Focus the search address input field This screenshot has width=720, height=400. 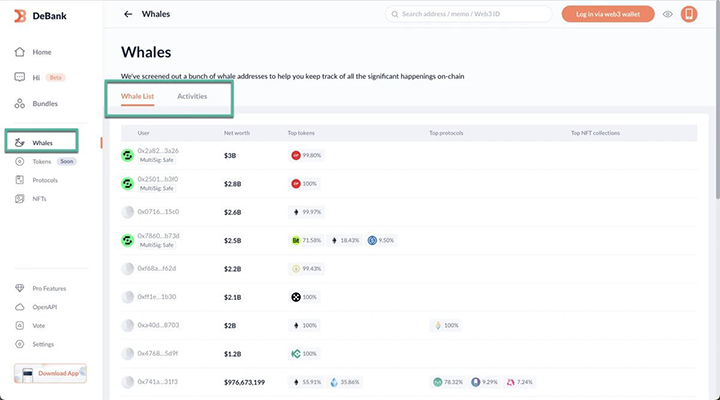click(x=468, y=14)
